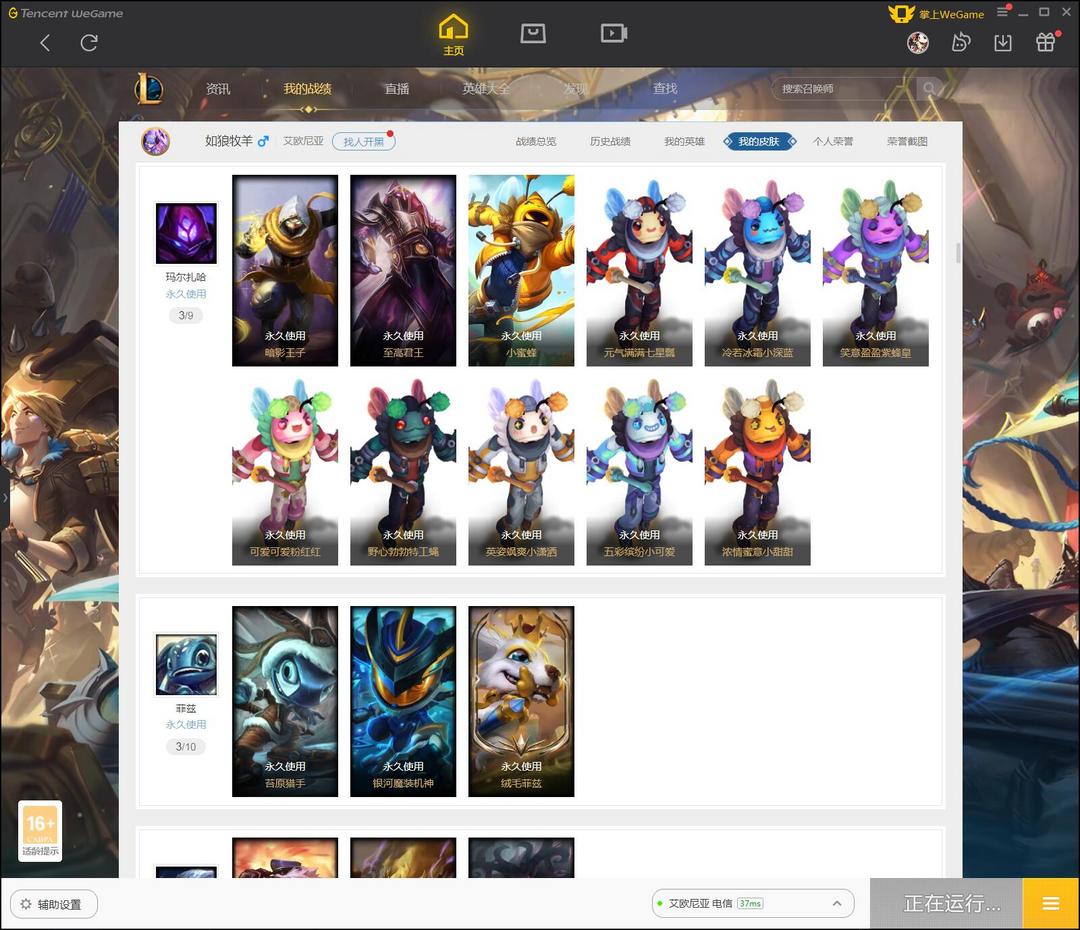The height and width of the screenshot is (930, 1080).
Task: Switch to the 英雄大全 tab
Action: [486, 89]
